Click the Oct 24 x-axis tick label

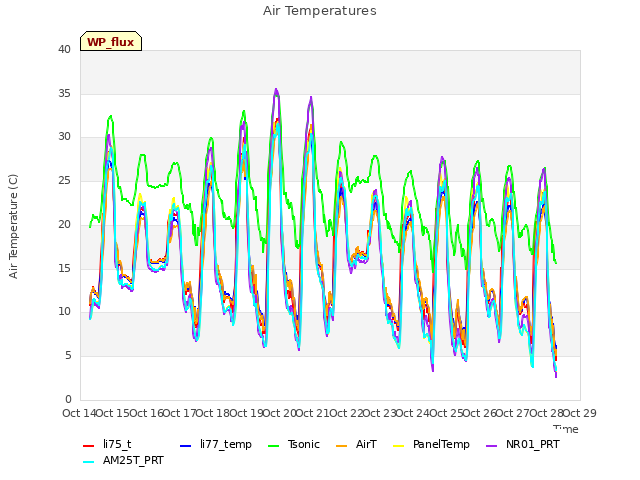coord(413,413)
